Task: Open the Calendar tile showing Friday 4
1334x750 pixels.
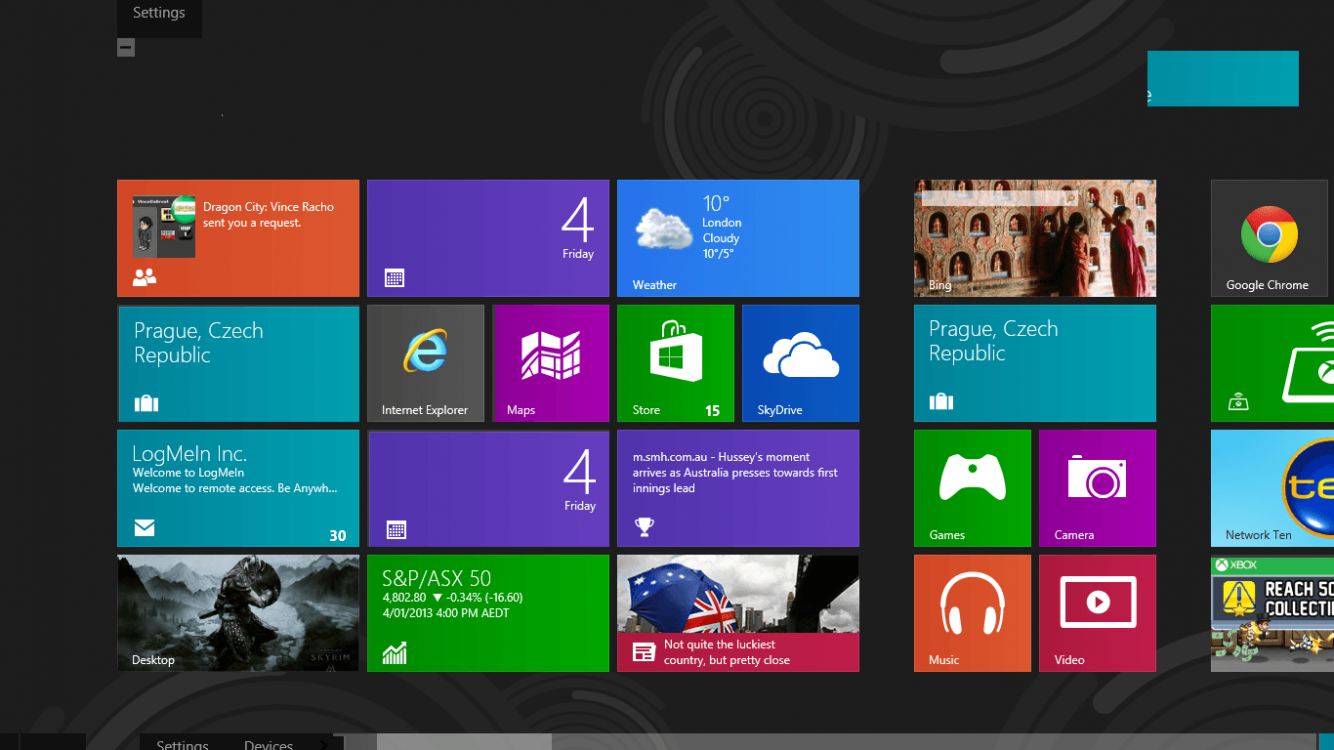Action: tap(488, 237)
